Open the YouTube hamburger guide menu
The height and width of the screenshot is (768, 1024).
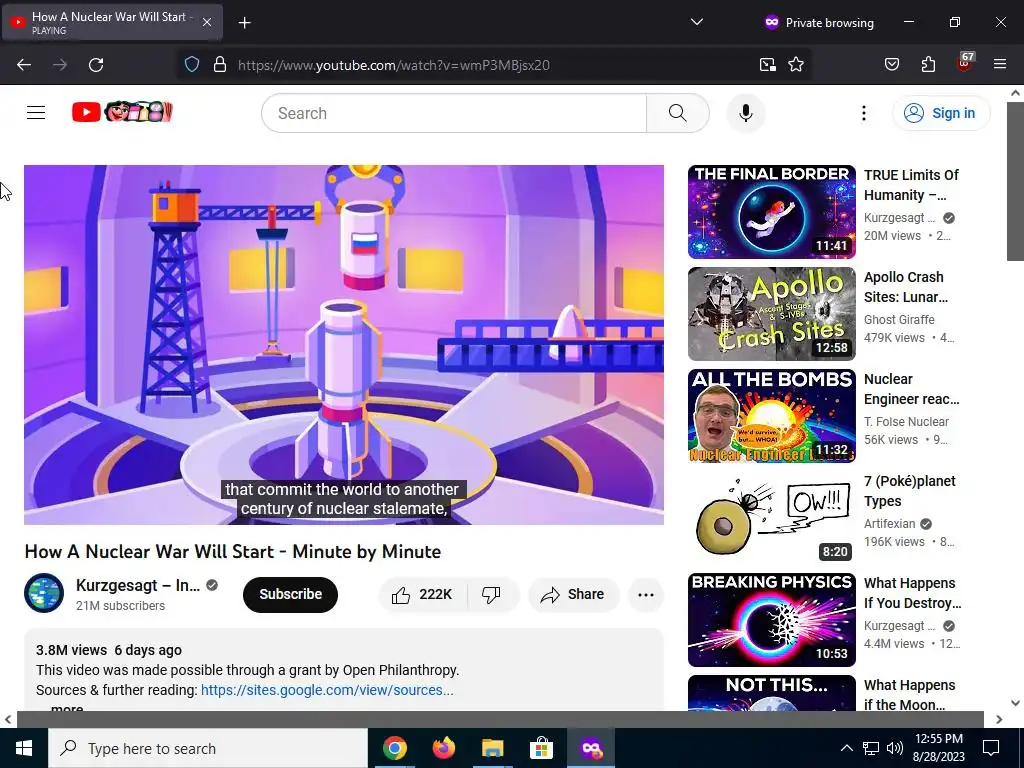point(36,113)
